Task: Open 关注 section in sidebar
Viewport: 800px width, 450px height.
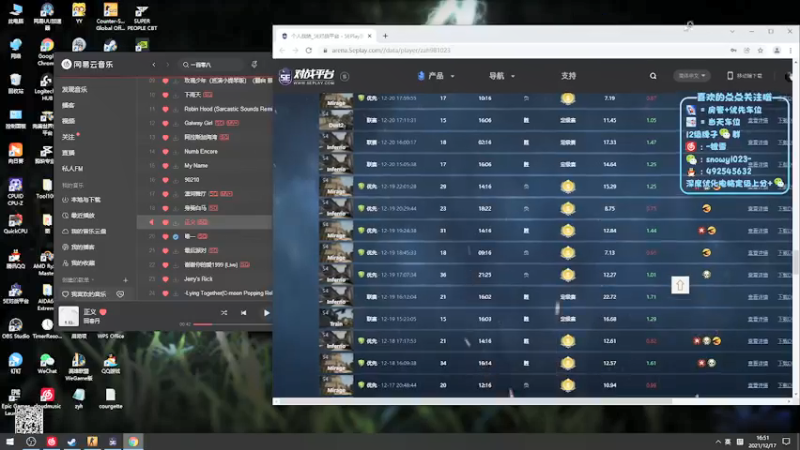Action: coord(68,137)
